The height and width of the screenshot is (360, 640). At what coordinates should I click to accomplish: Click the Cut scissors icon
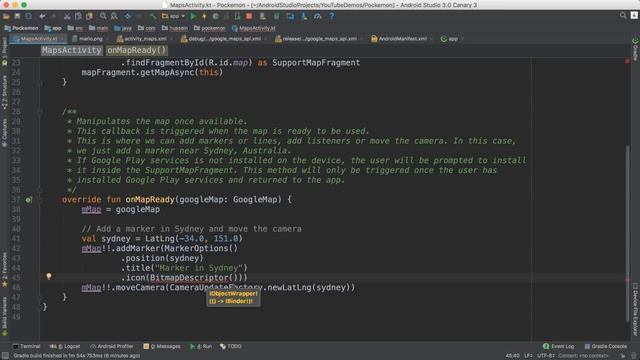coord(67,16)
